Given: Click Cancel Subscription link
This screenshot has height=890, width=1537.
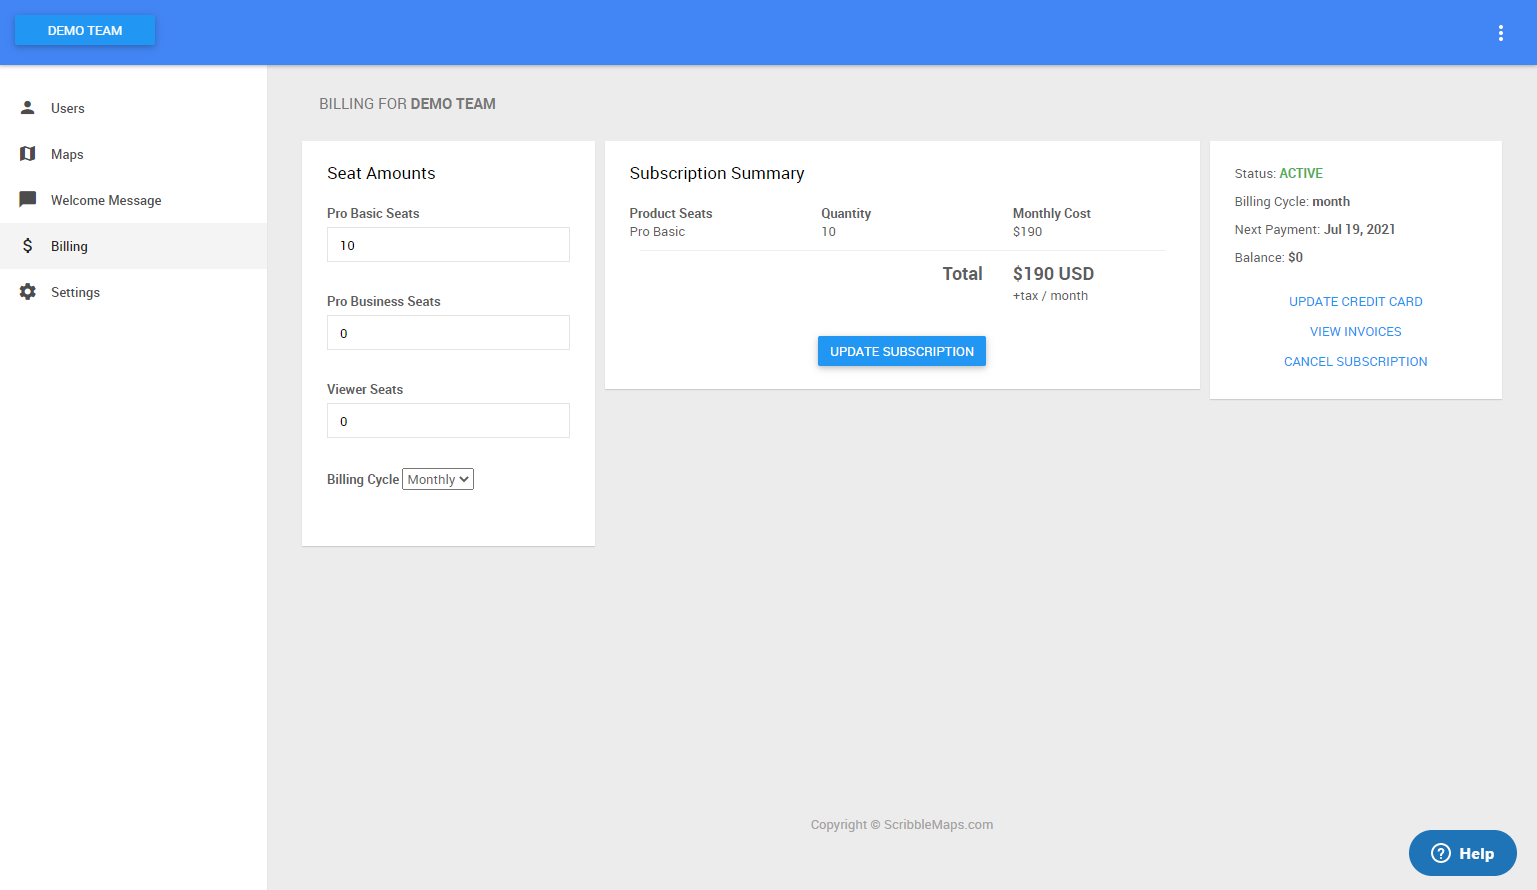Looking at the screenshot, I should pos(1355,362).
